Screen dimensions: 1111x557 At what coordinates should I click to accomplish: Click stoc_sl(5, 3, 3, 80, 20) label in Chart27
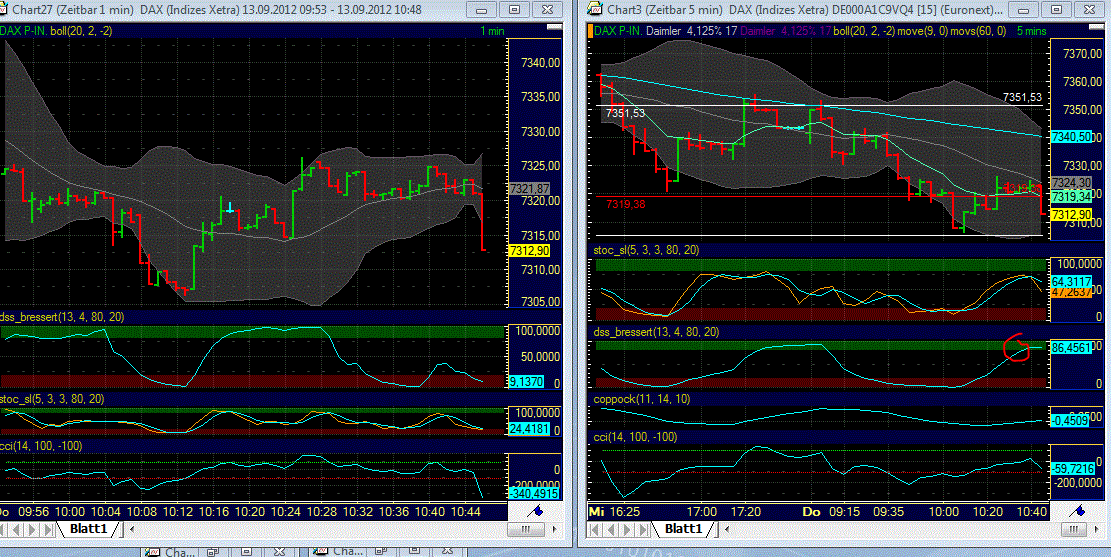pos(52,399)
